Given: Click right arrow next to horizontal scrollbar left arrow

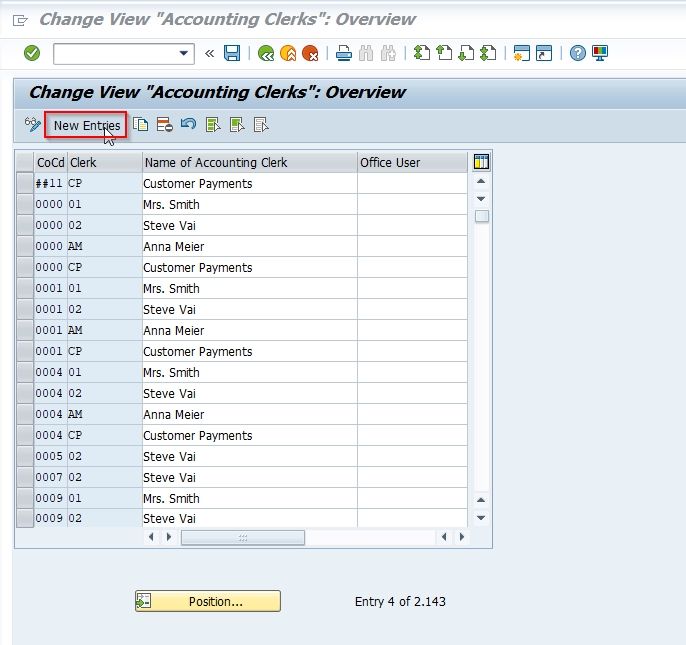Looking at the screenshot, I should [169, 537].
